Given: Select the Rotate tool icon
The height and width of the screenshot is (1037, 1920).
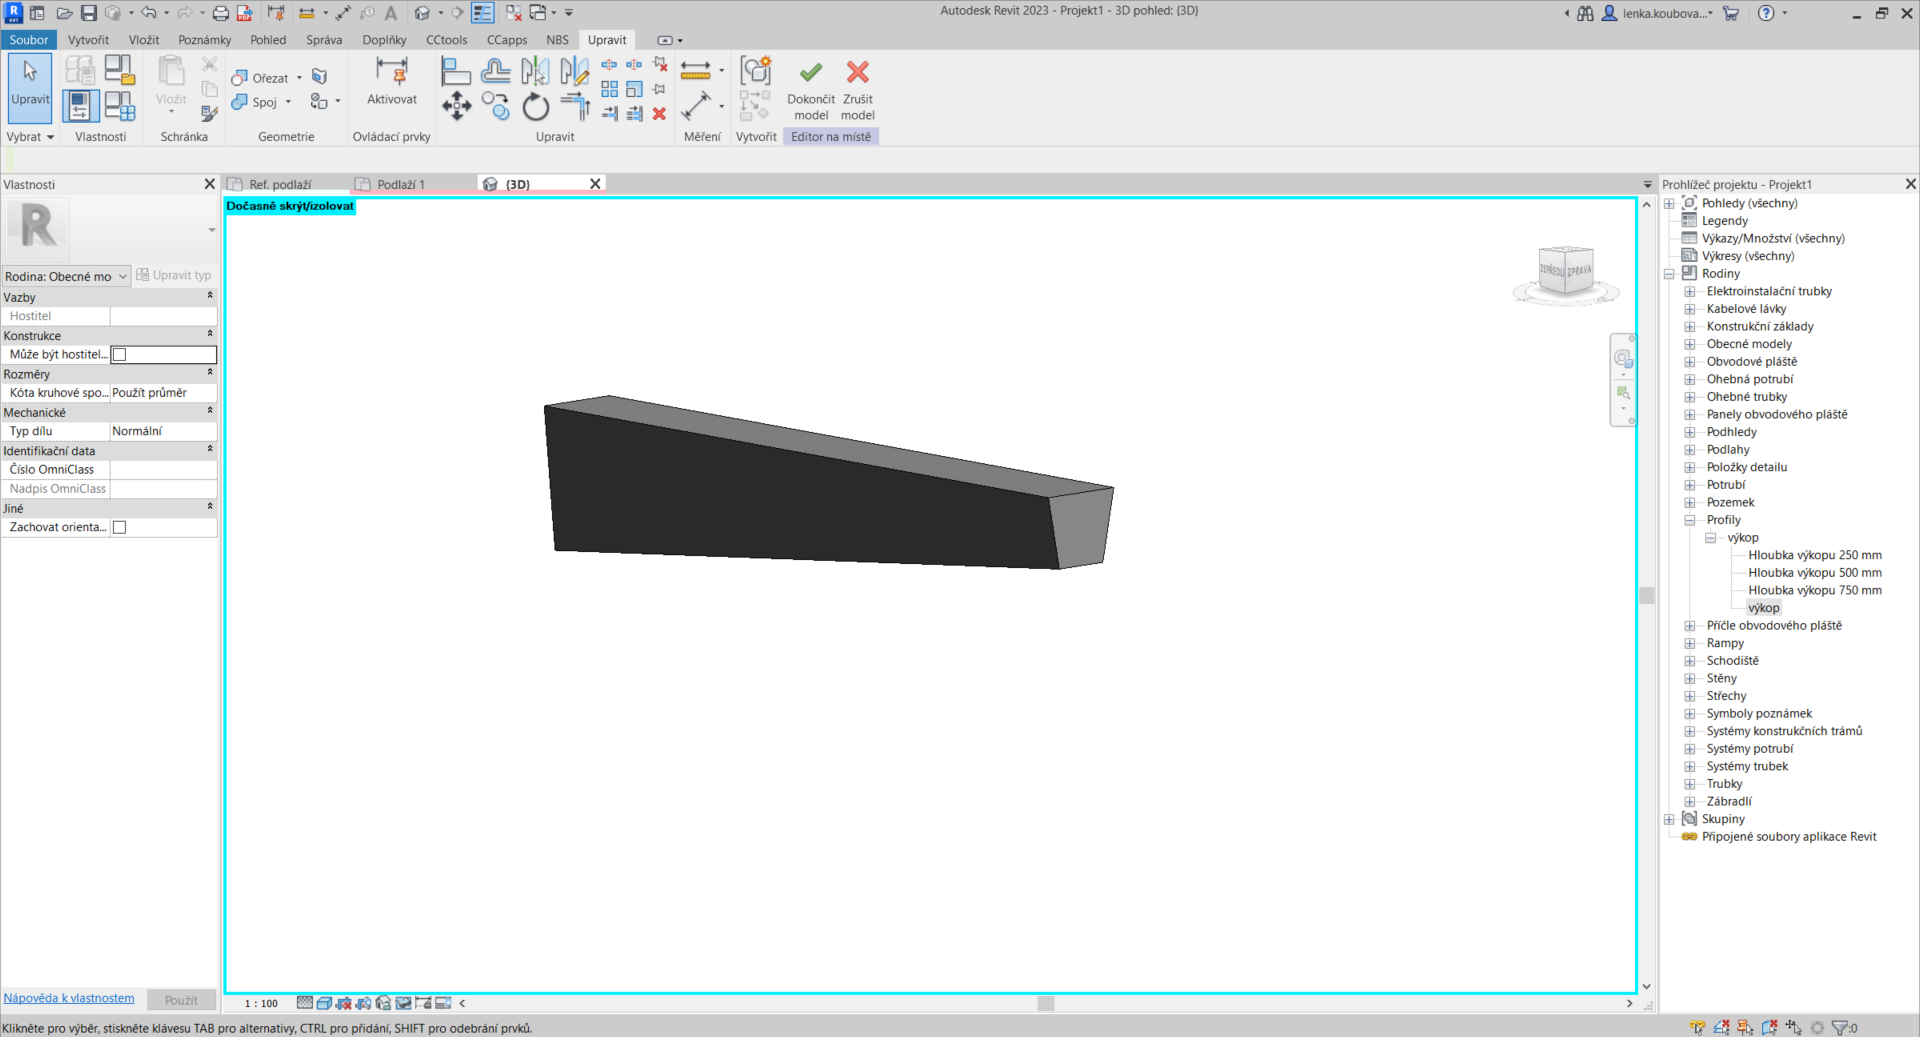Looking at the screenshot, I should pos(536,106).
